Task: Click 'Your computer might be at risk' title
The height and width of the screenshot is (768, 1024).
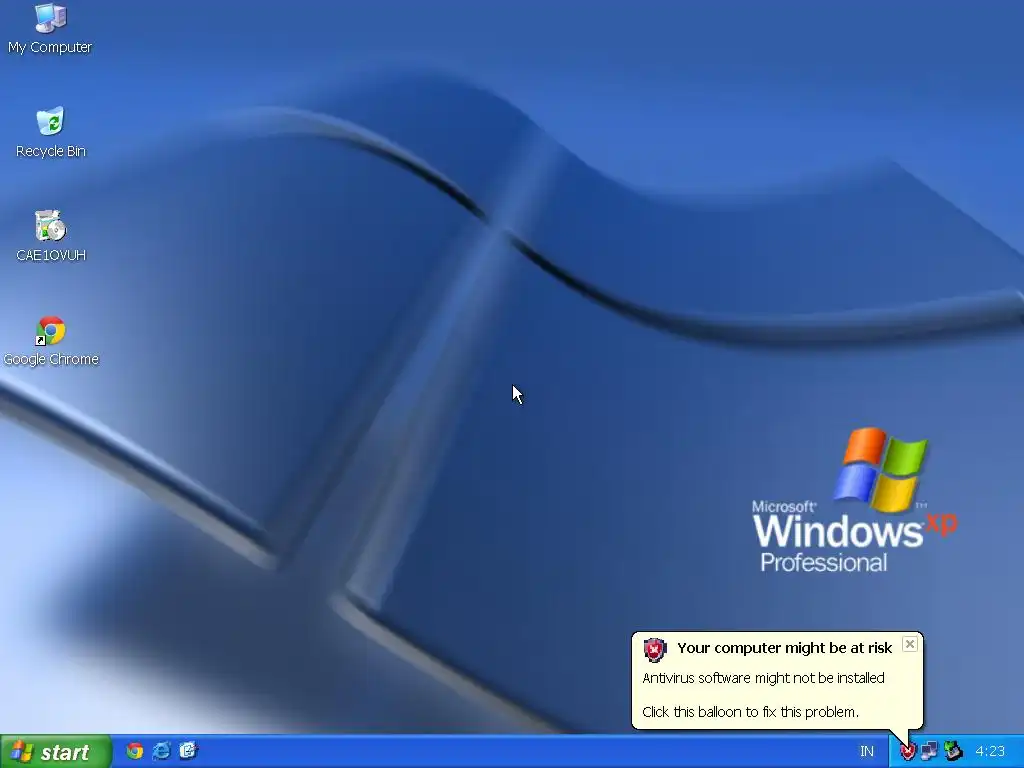Action: point(784,648)
